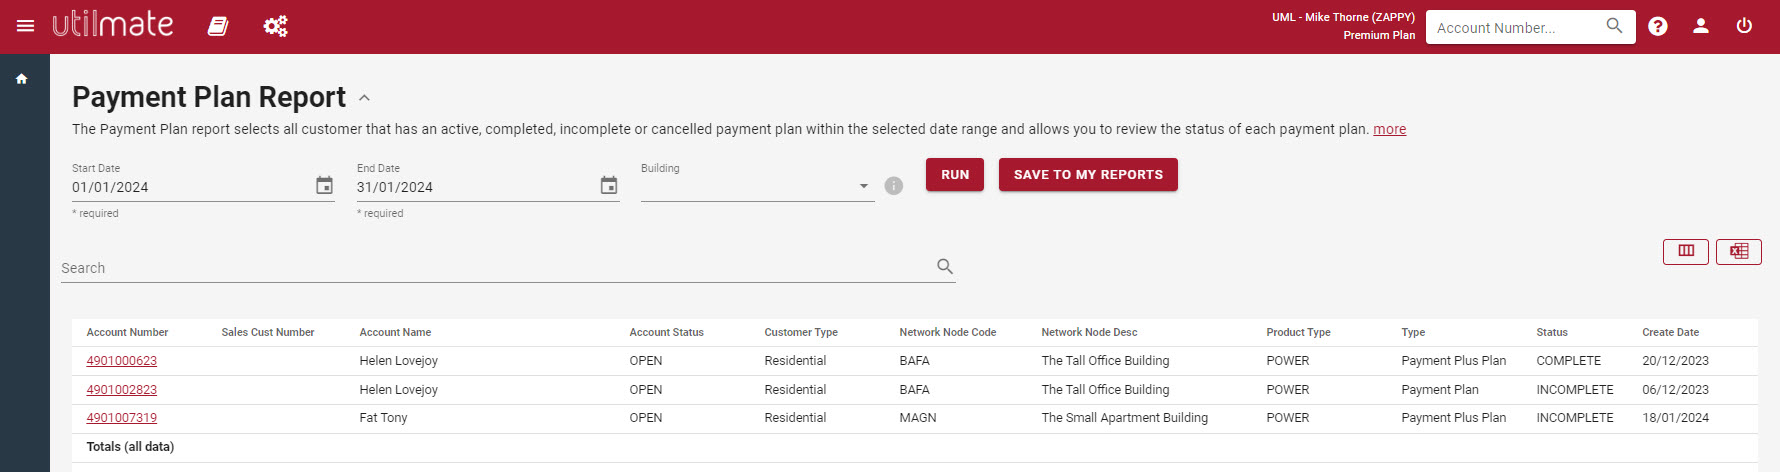Screen dimensions: 1780x472
Task: Sort by Network Node Code column header
Action: coord(947,332)
